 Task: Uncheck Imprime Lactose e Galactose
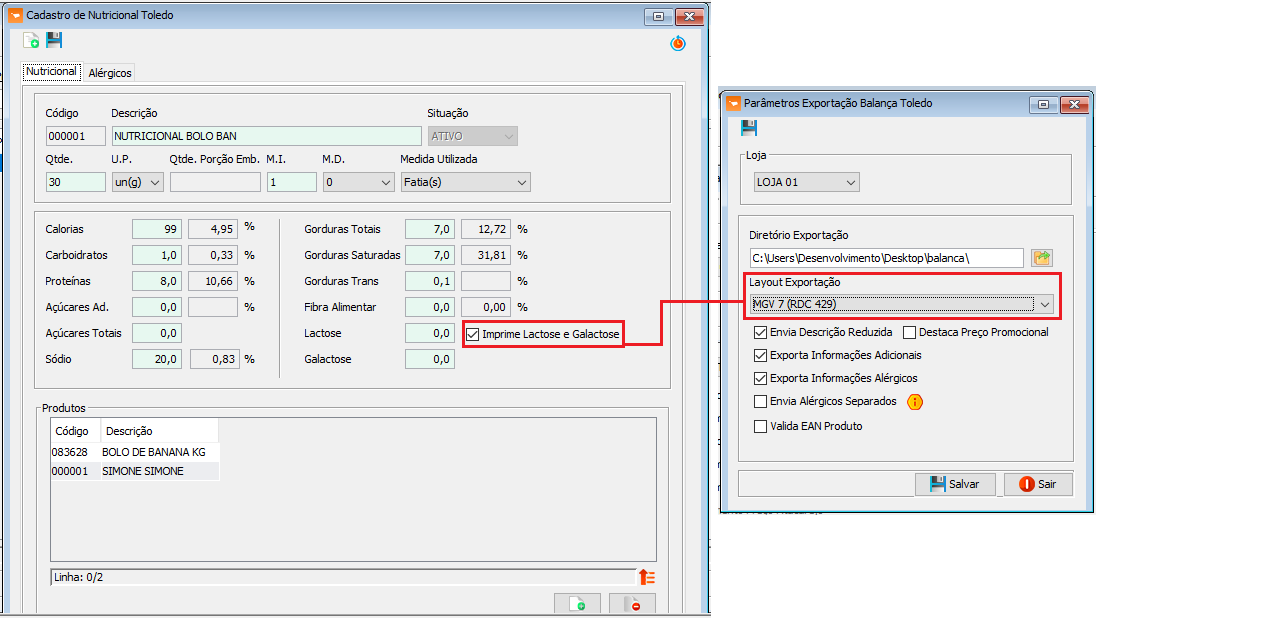(473, 334)
